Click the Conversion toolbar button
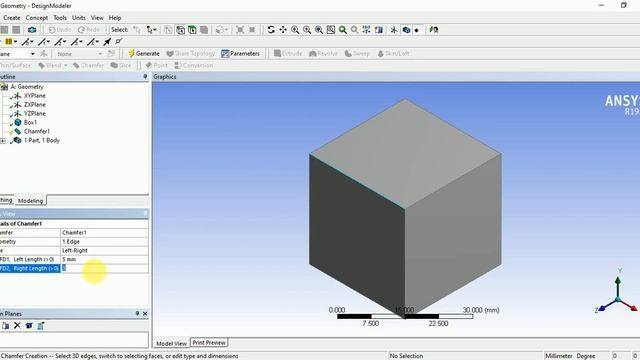Screen dimensions: 640x360 tap(194, 65)
